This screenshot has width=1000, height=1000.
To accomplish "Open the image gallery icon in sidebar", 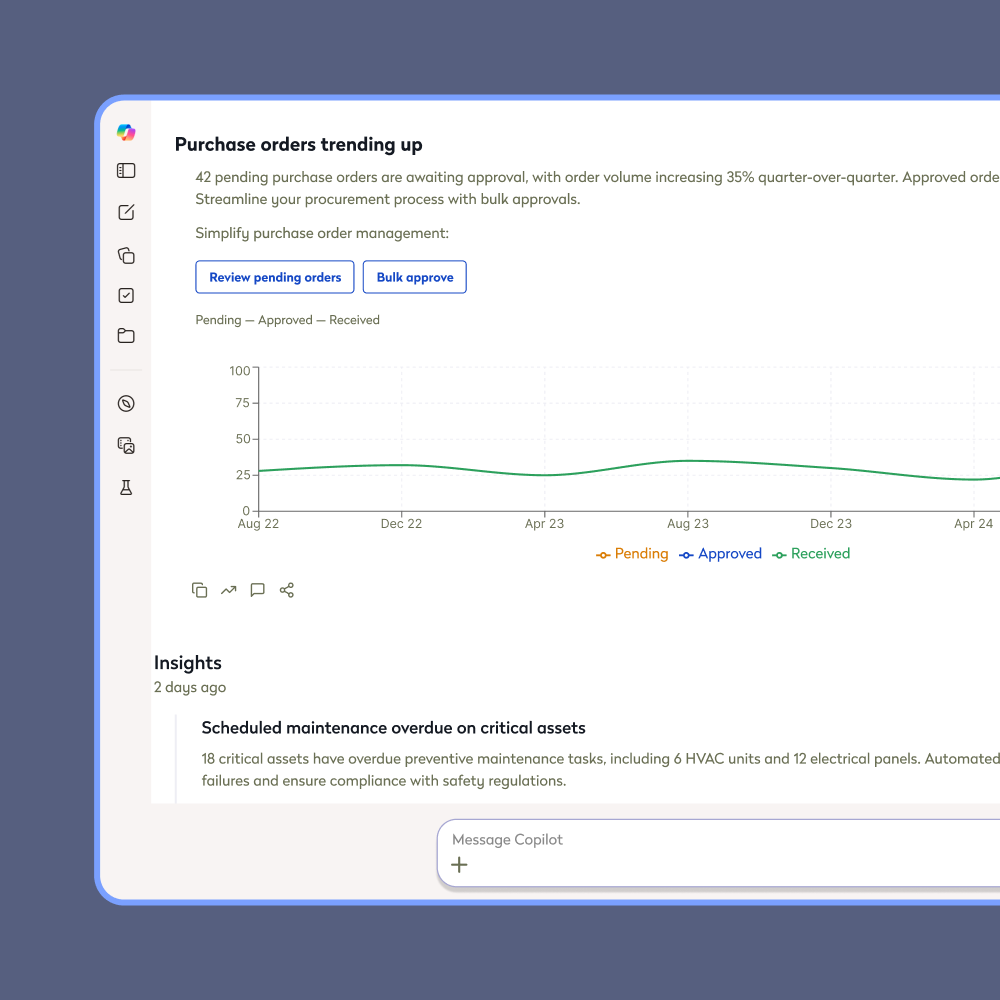I will tap(126, 446).
